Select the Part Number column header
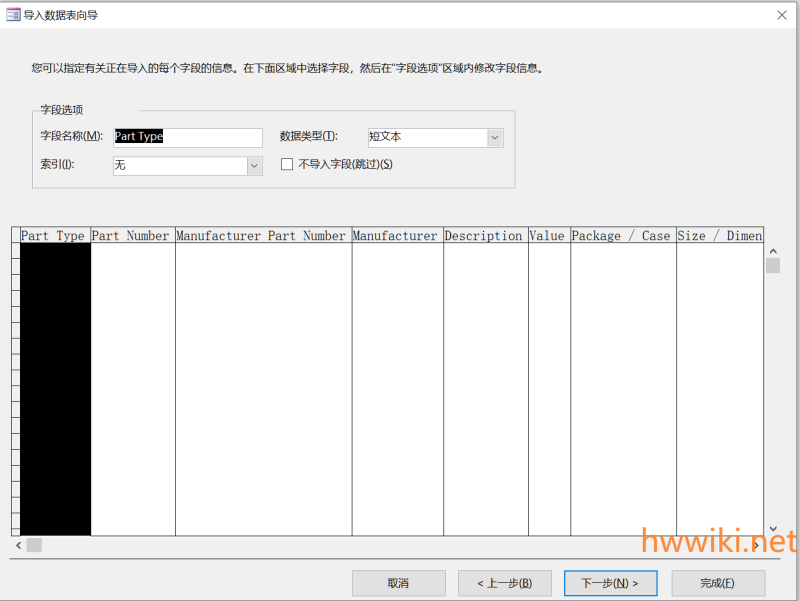 point(131,236)
